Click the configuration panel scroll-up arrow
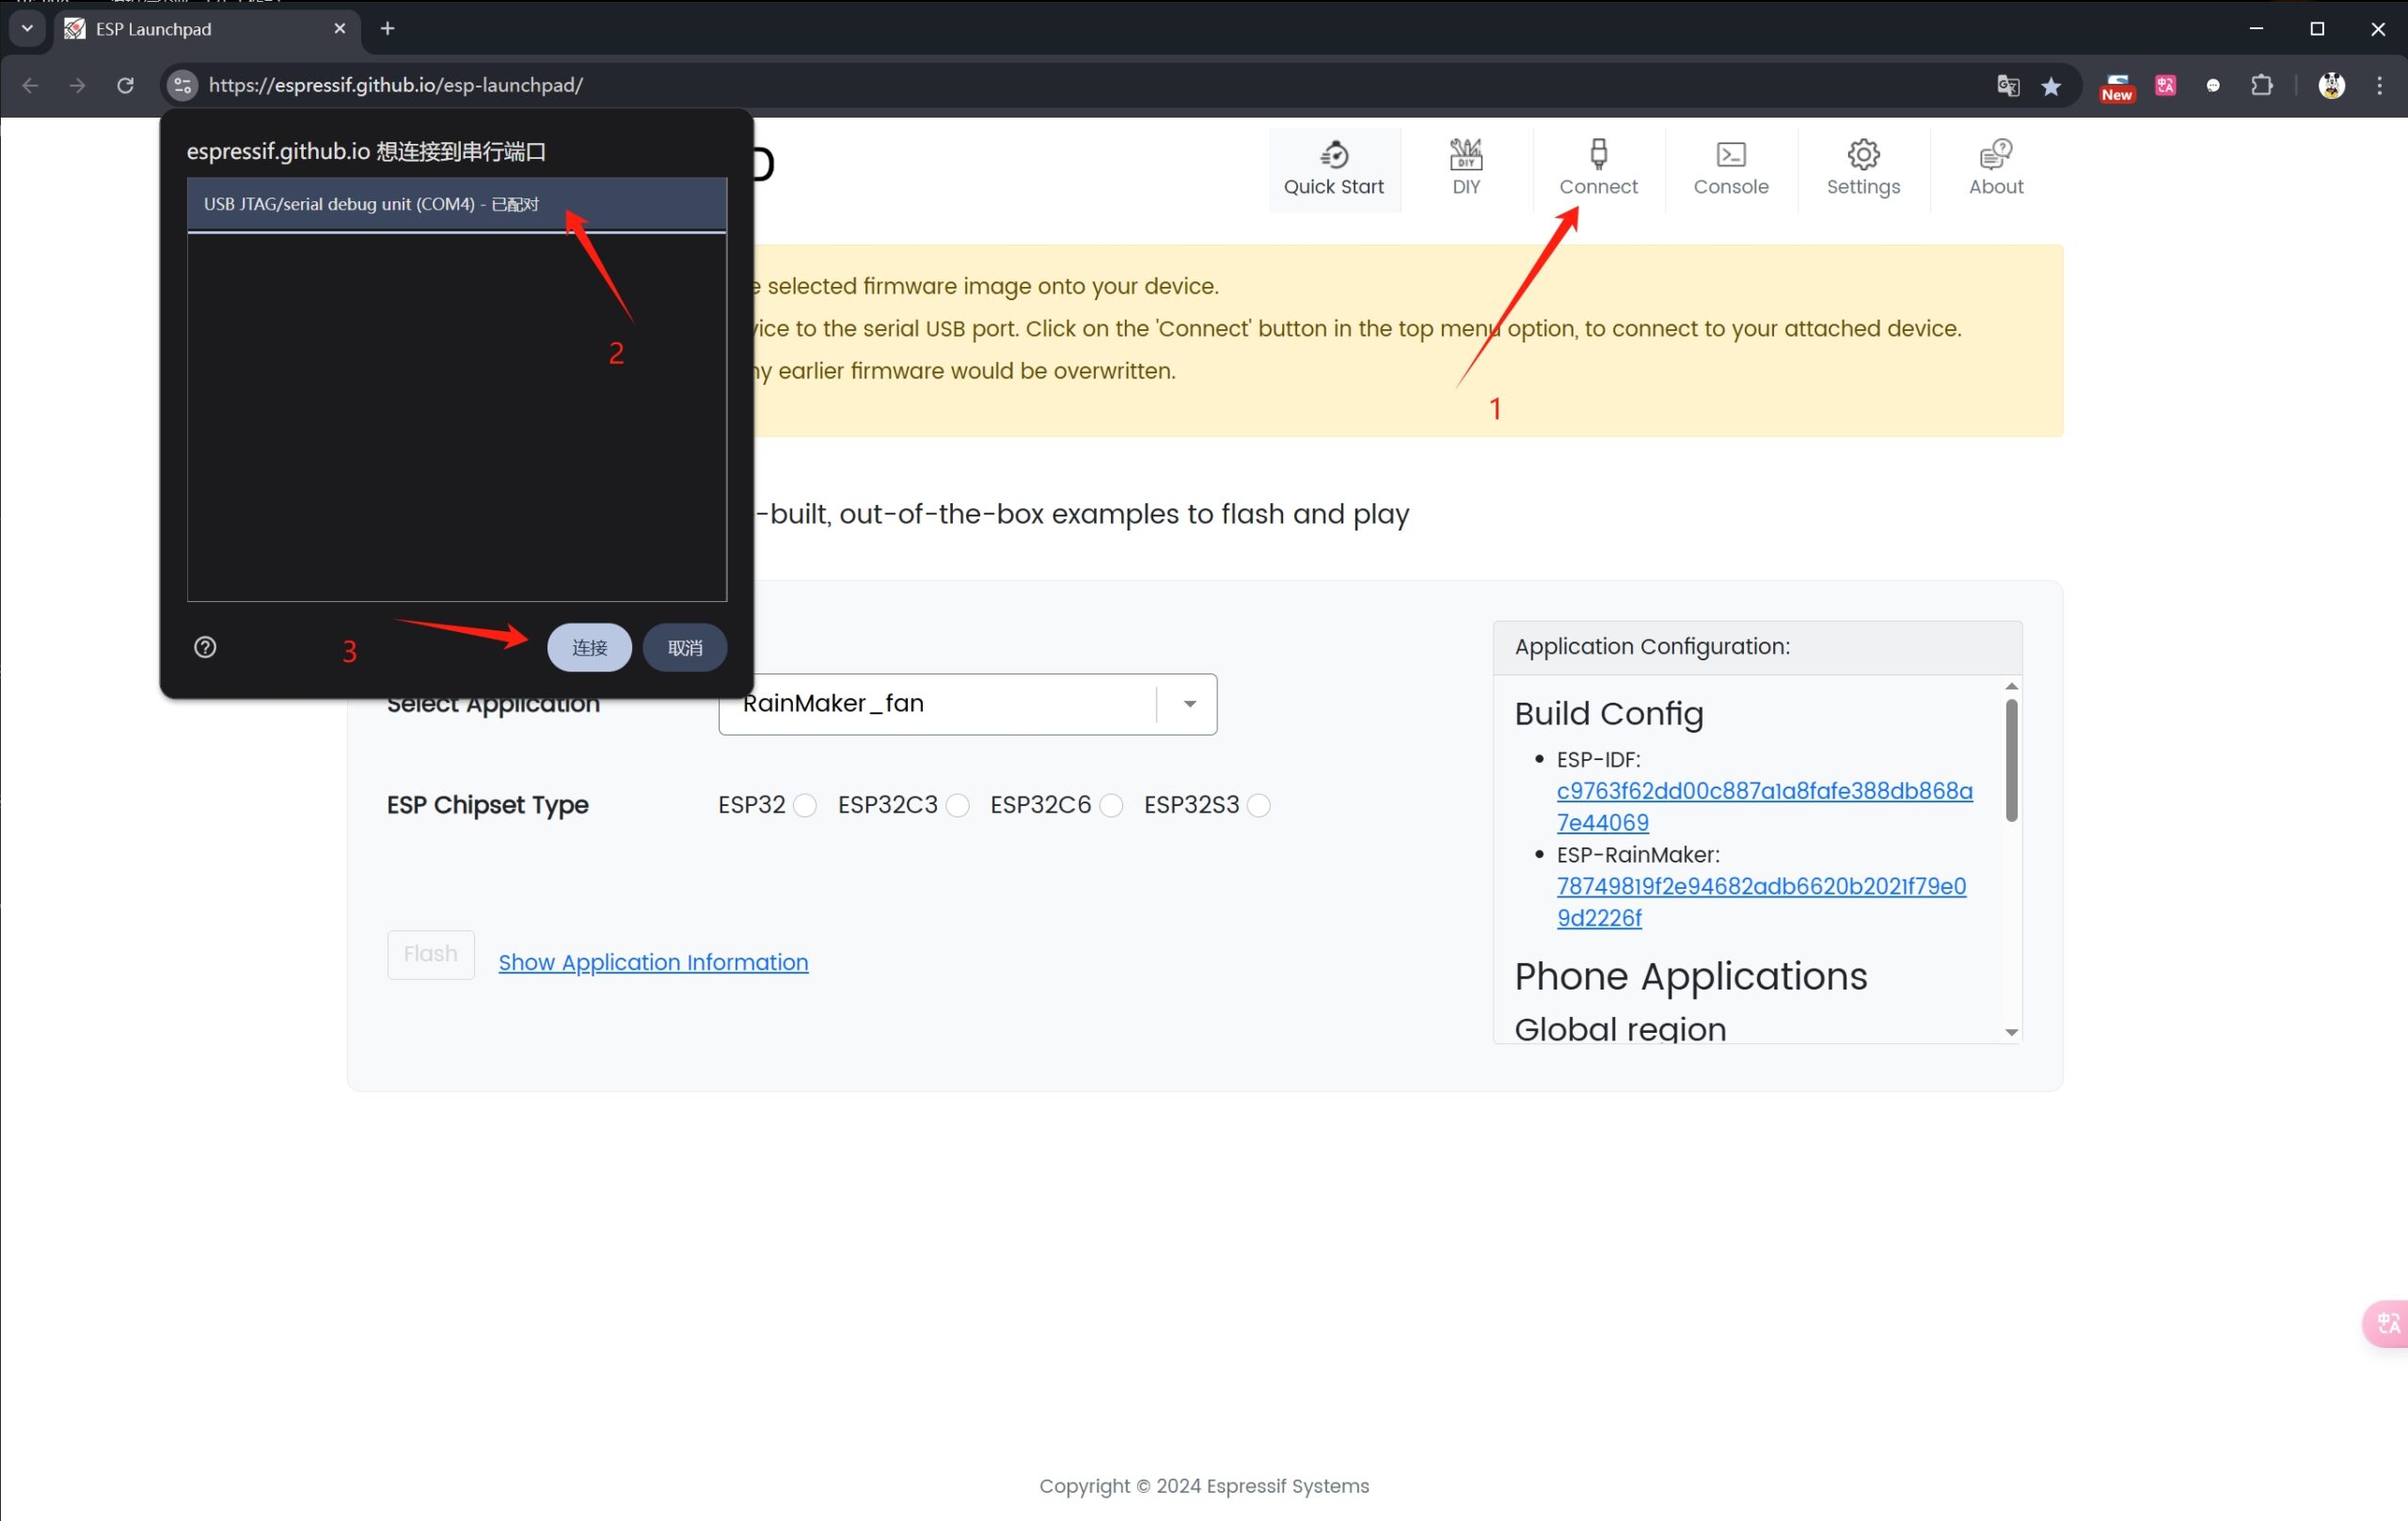 (2011, 686)
